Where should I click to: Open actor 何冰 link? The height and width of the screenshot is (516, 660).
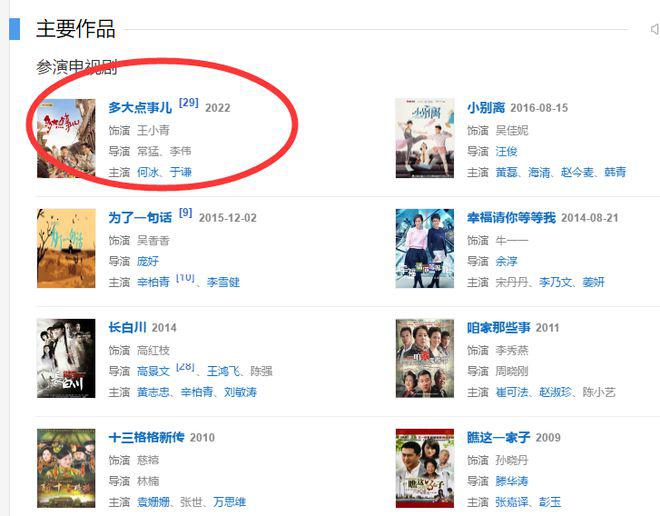(148, 172)
